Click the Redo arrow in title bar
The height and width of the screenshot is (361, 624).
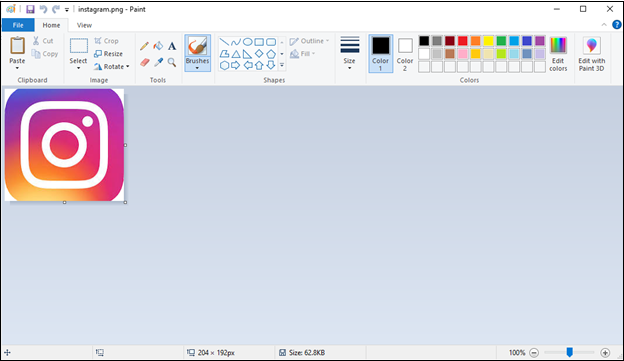56,9
